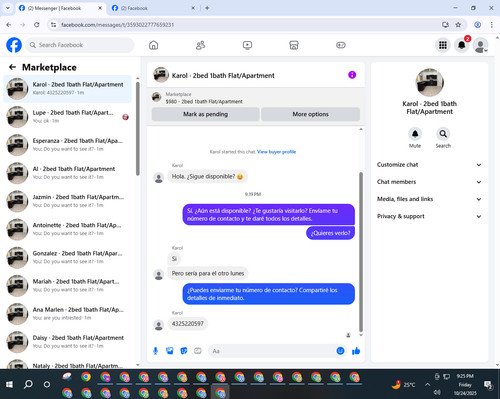
Task: Attach a photo file icon
Action: tap(170, 351)
